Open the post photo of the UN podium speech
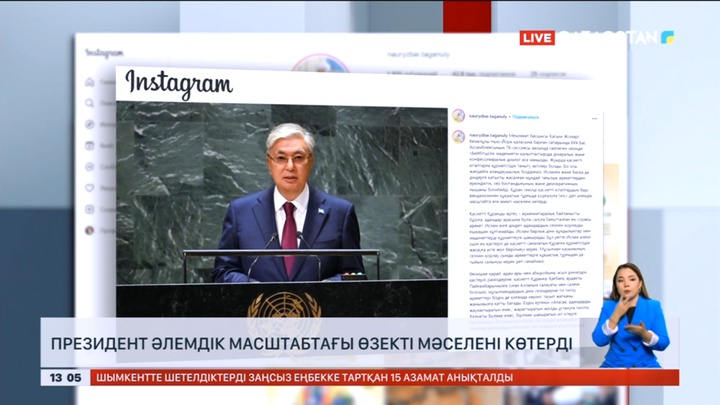Viewport: 720px width, 405px height. click(x=281, y=209)
